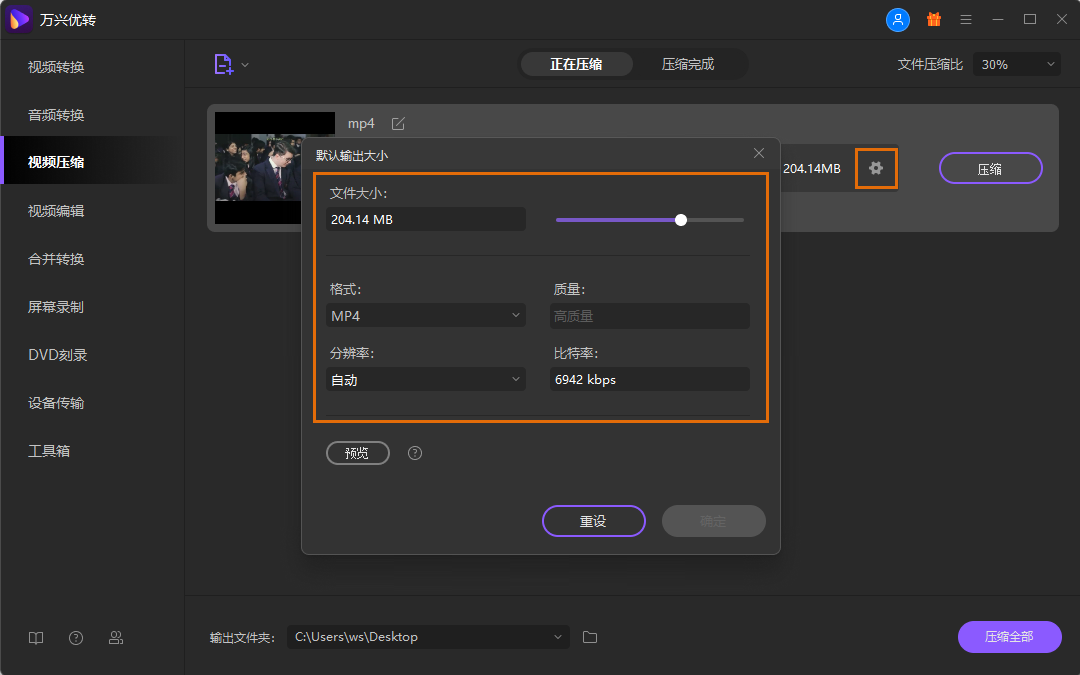Open compression settings gear icon

(876, 168)
